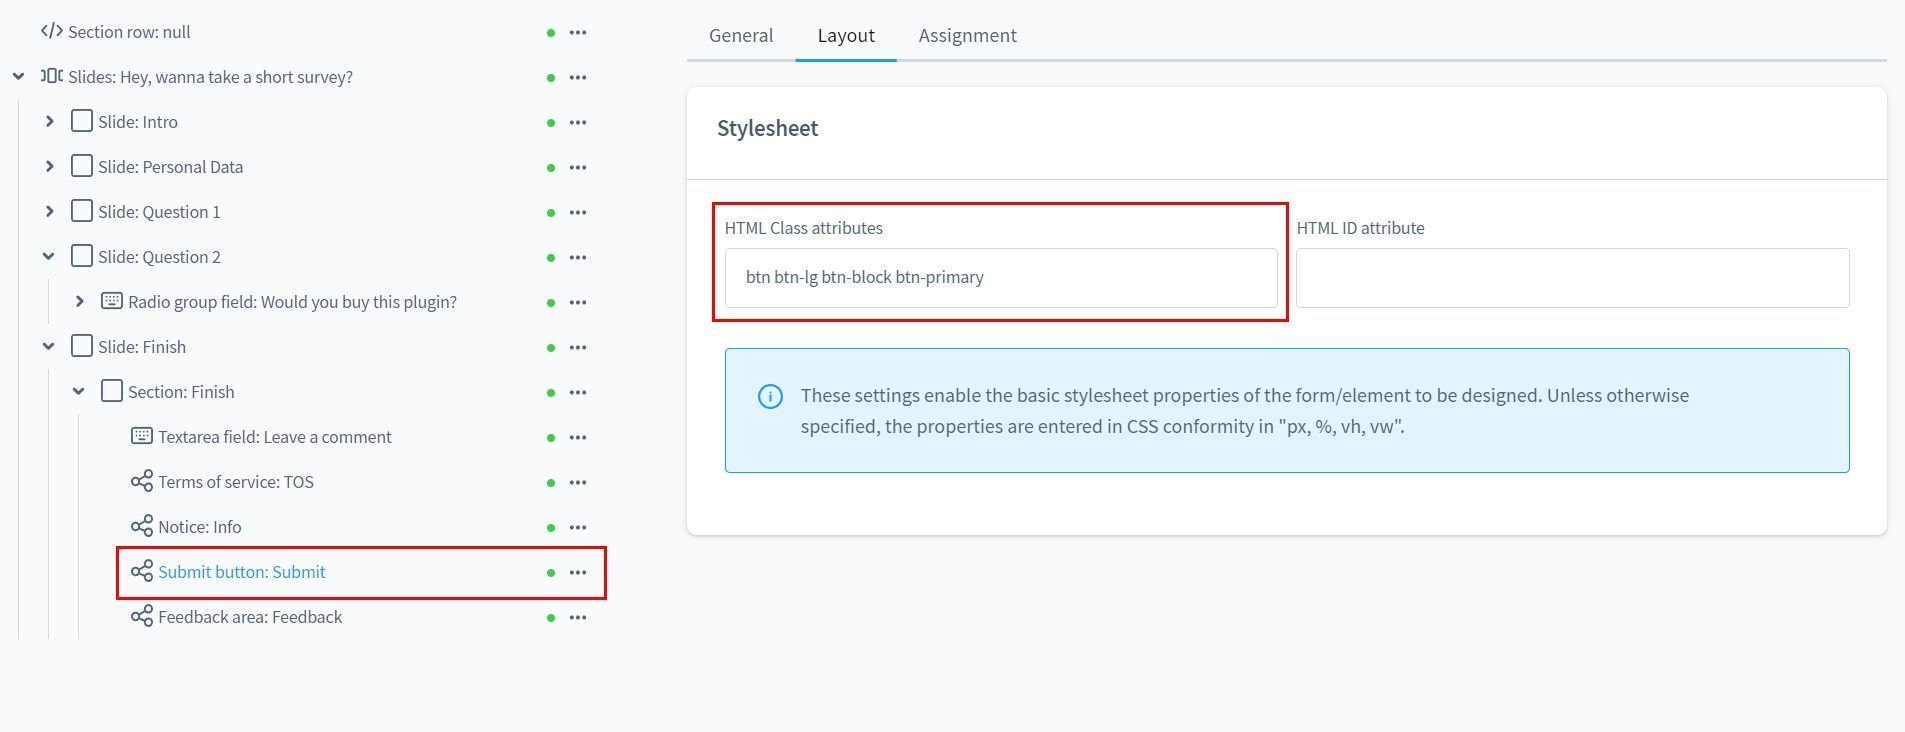Open the three-dot menu for Slide: Intro
The width and height of the screenshot is (1905, 732).
pyautogui.click(x=578, y=123)
